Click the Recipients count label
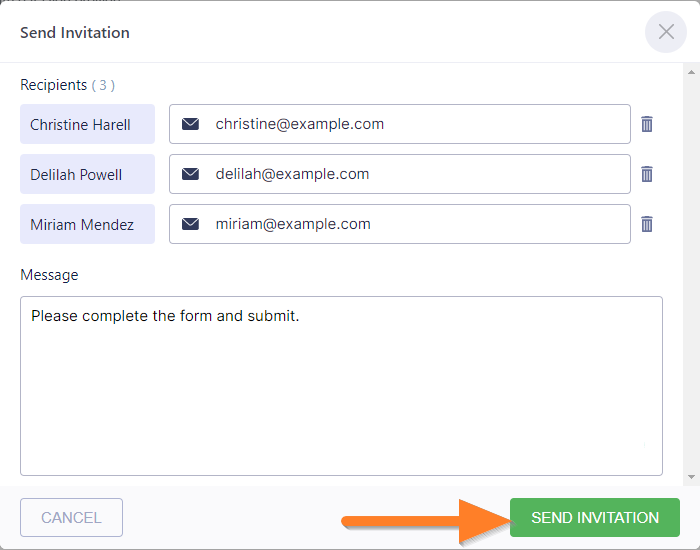The width and height of the screenshot is (700, 550). (x=103, y=85)
